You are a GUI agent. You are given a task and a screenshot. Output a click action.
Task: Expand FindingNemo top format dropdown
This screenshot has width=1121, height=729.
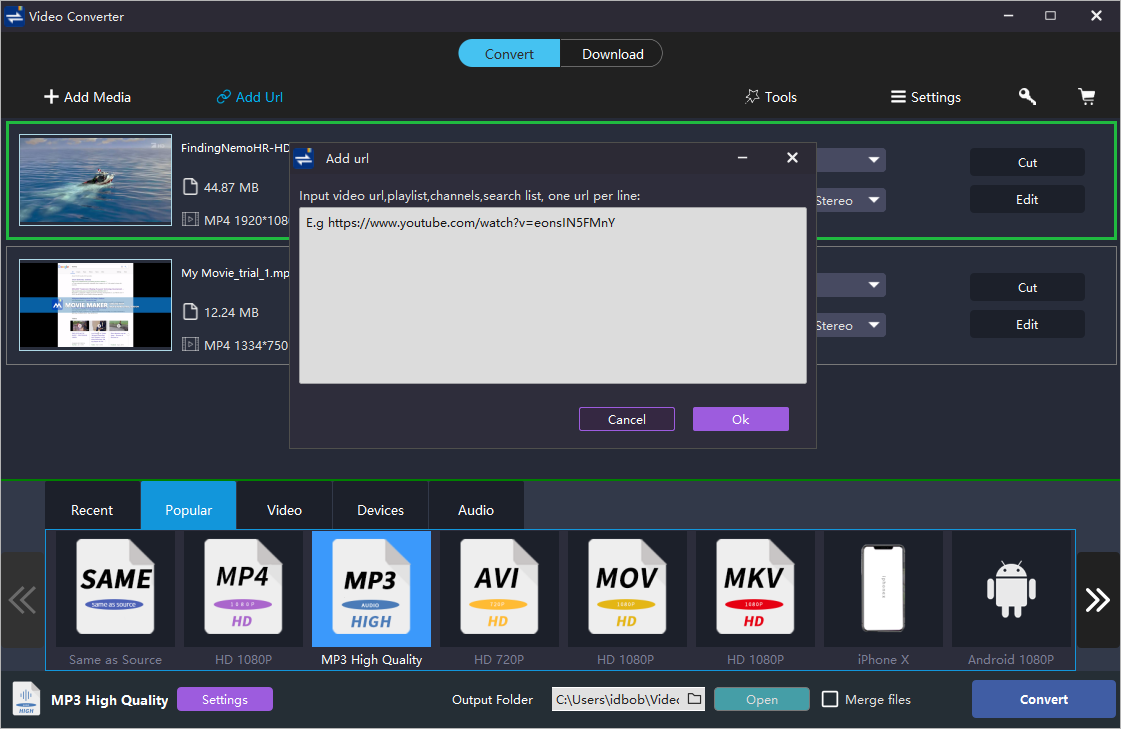click(x=874, y=160)
